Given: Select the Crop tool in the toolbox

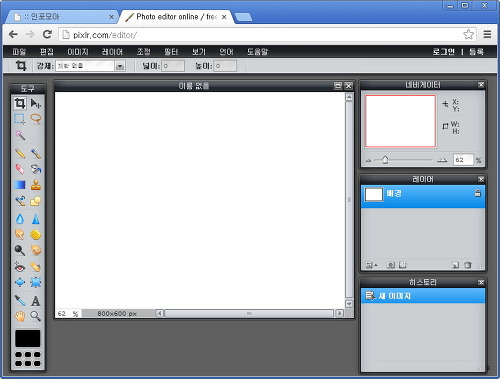Looking at the screenshot, I should coord(20,103).
